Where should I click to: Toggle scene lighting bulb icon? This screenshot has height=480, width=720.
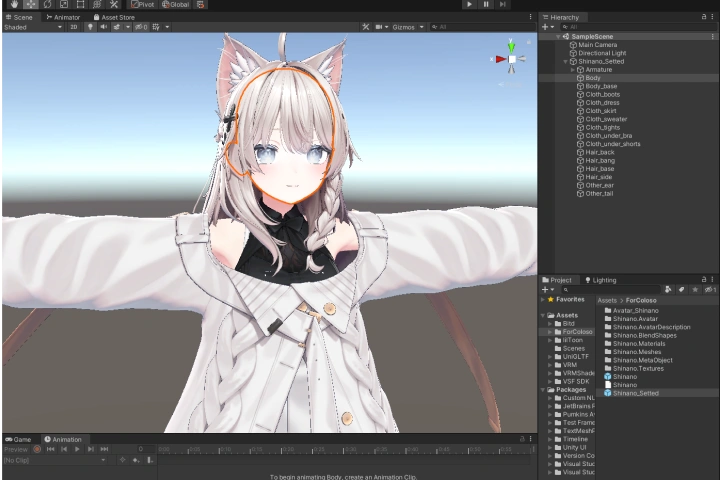coord(90,27)
